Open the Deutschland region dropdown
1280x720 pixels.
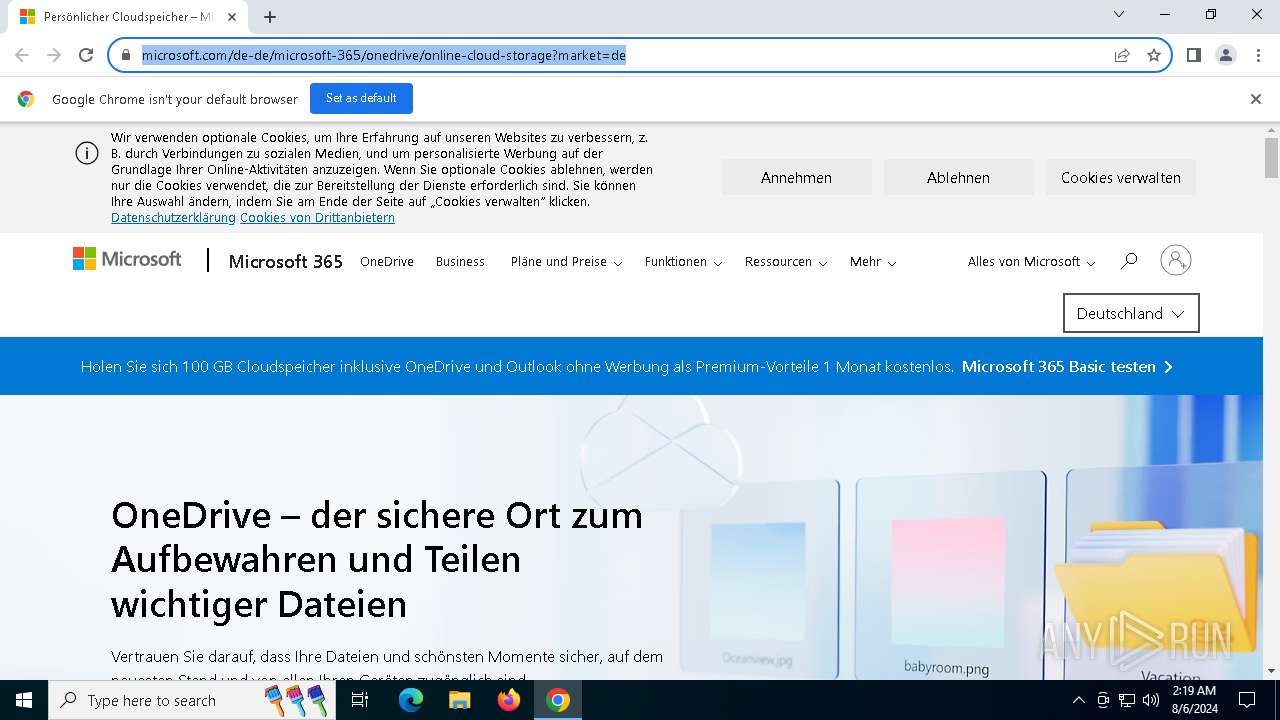coord(1131,313)
